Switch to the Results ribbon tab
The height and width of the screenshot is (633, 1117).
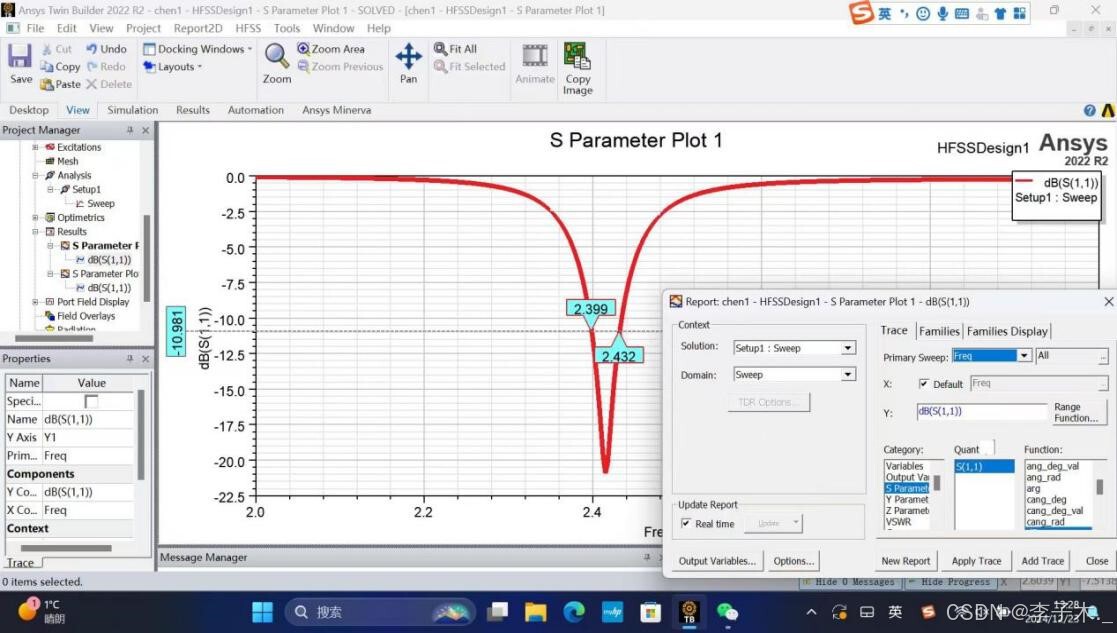point(193,110)
